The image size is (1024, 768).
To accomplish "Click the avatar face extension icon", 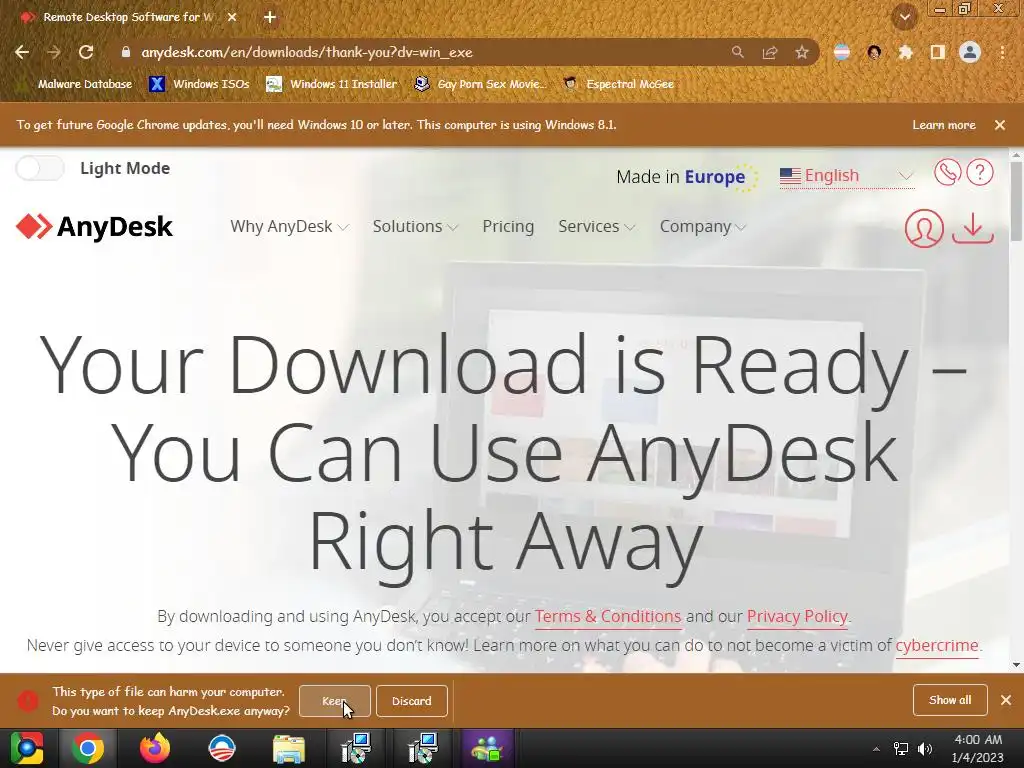I will point(874,52).
